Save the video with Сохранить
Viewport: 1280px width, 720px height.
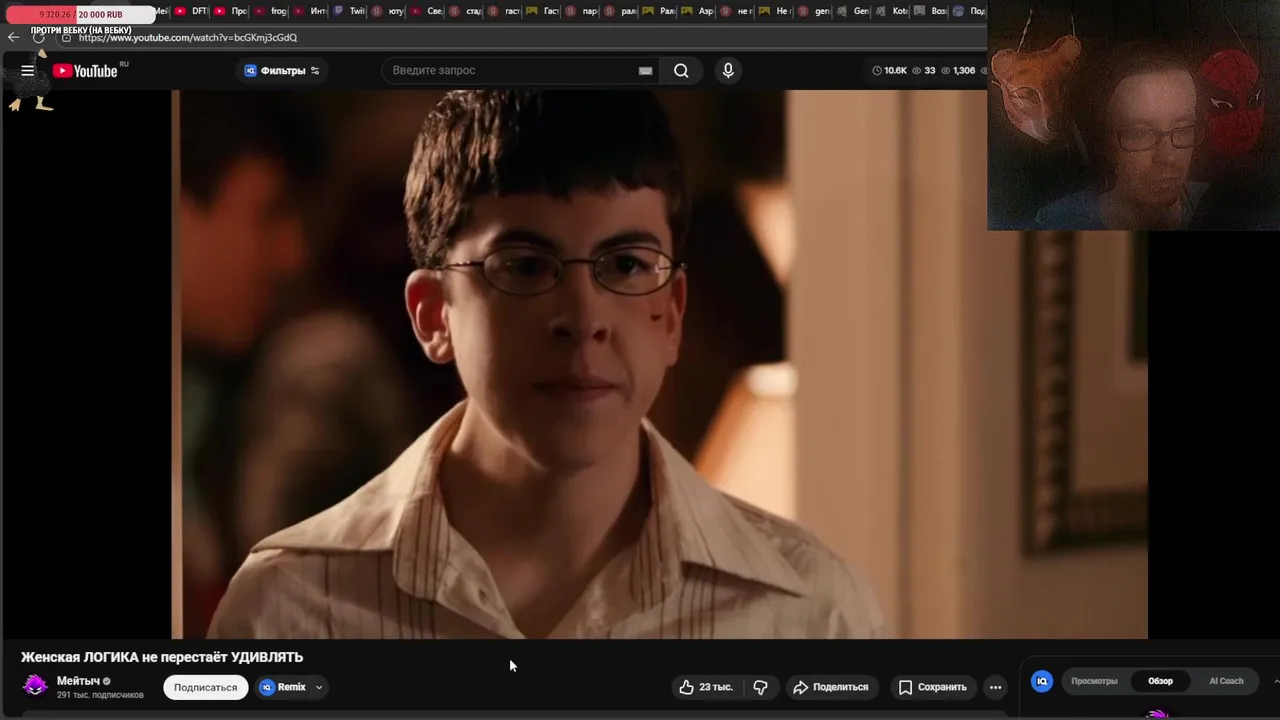click(x=932, y=687)
